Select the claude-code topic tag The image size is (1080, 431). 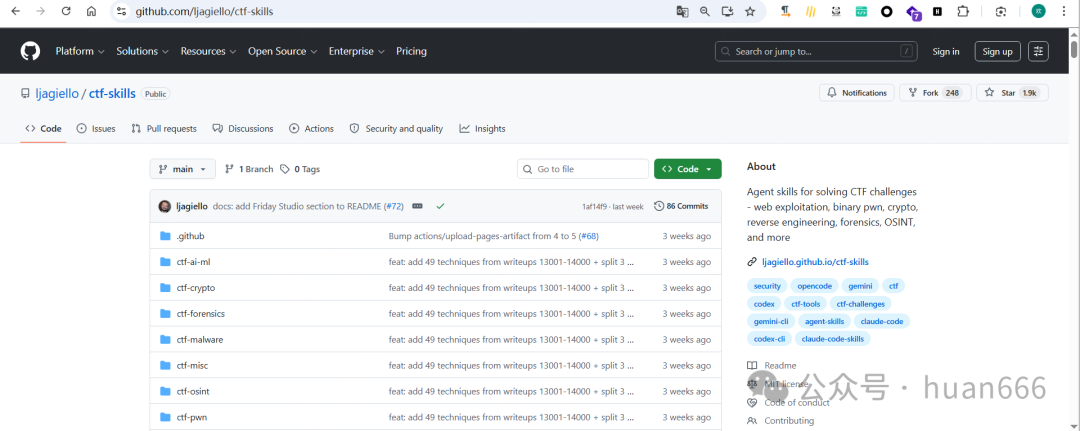click(x=882, y=321)
